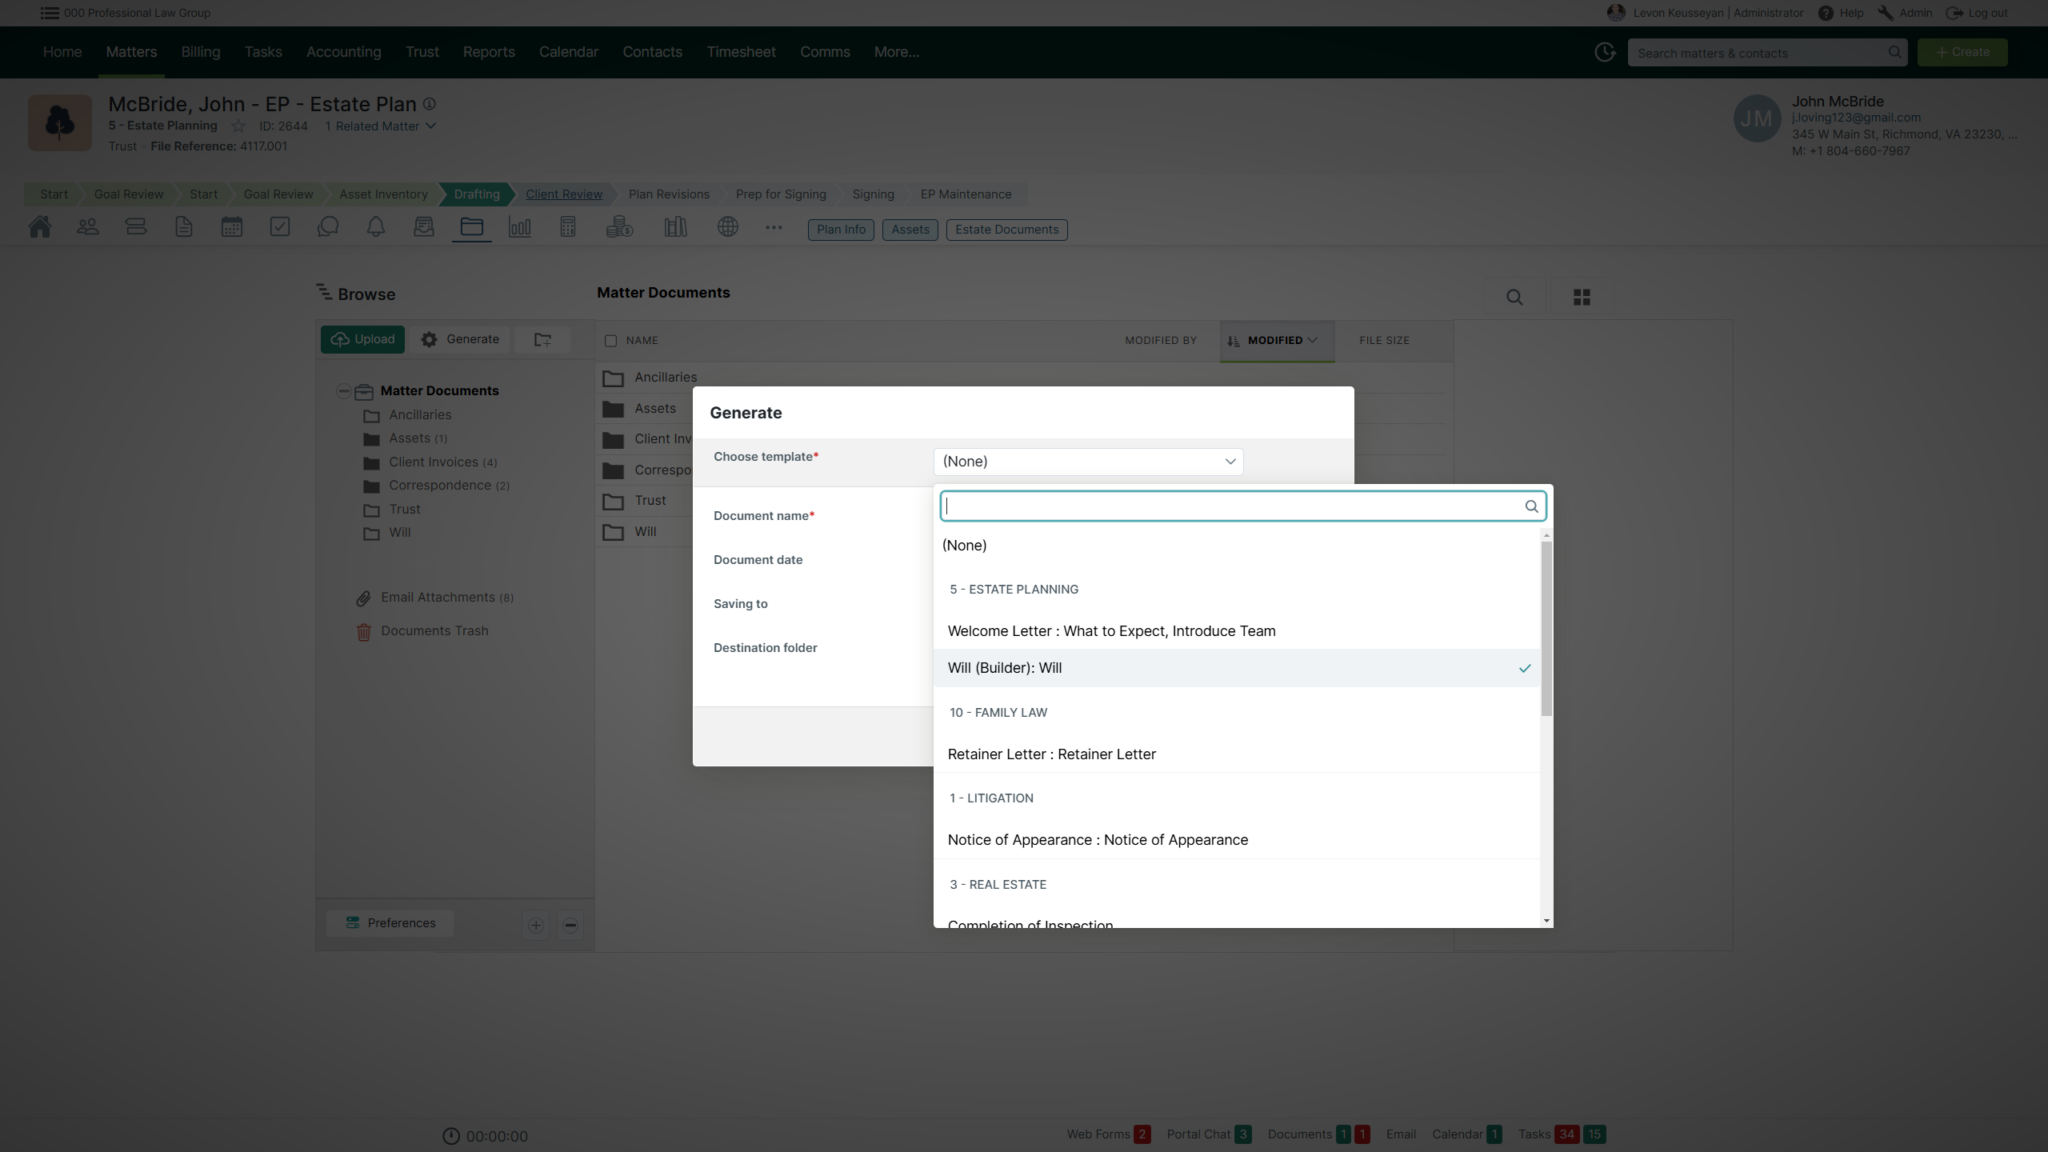Sort by the MODIFIED column header
This screenshot has height=1152, width=2048.
(x=1275, y=341)
